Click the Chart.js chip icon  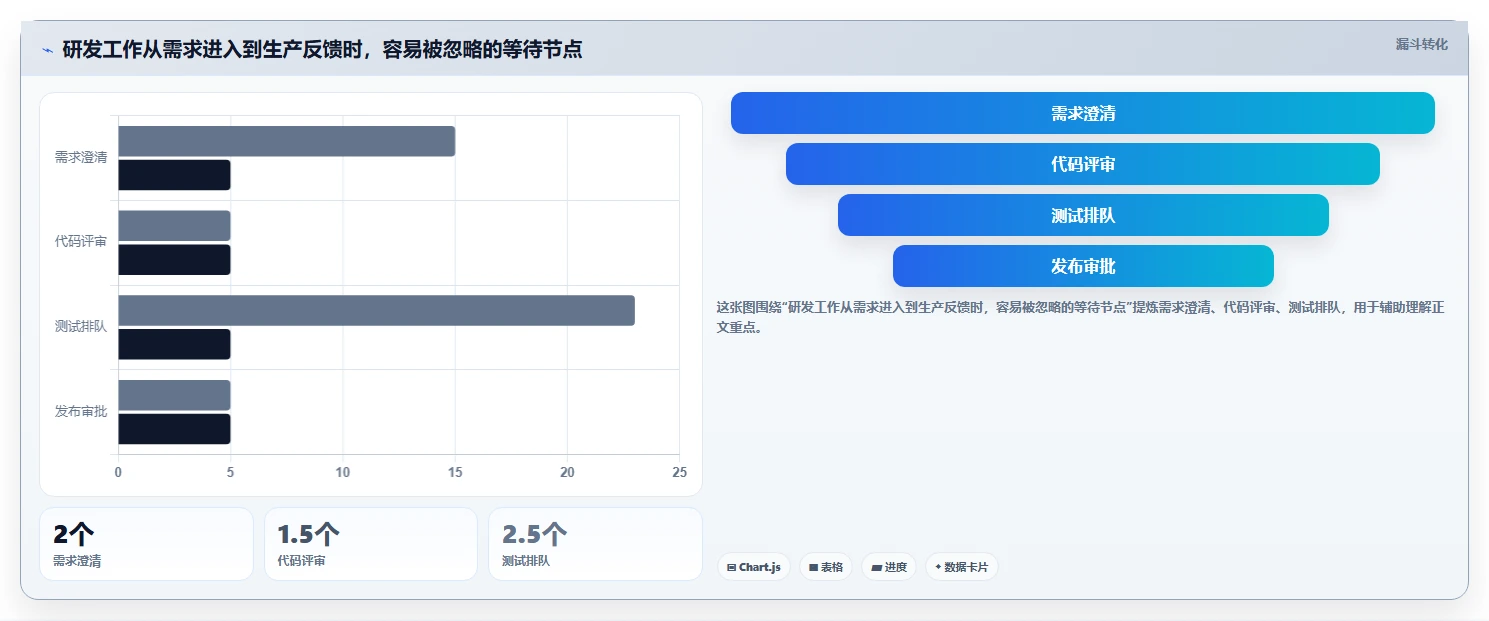(732, 567)
